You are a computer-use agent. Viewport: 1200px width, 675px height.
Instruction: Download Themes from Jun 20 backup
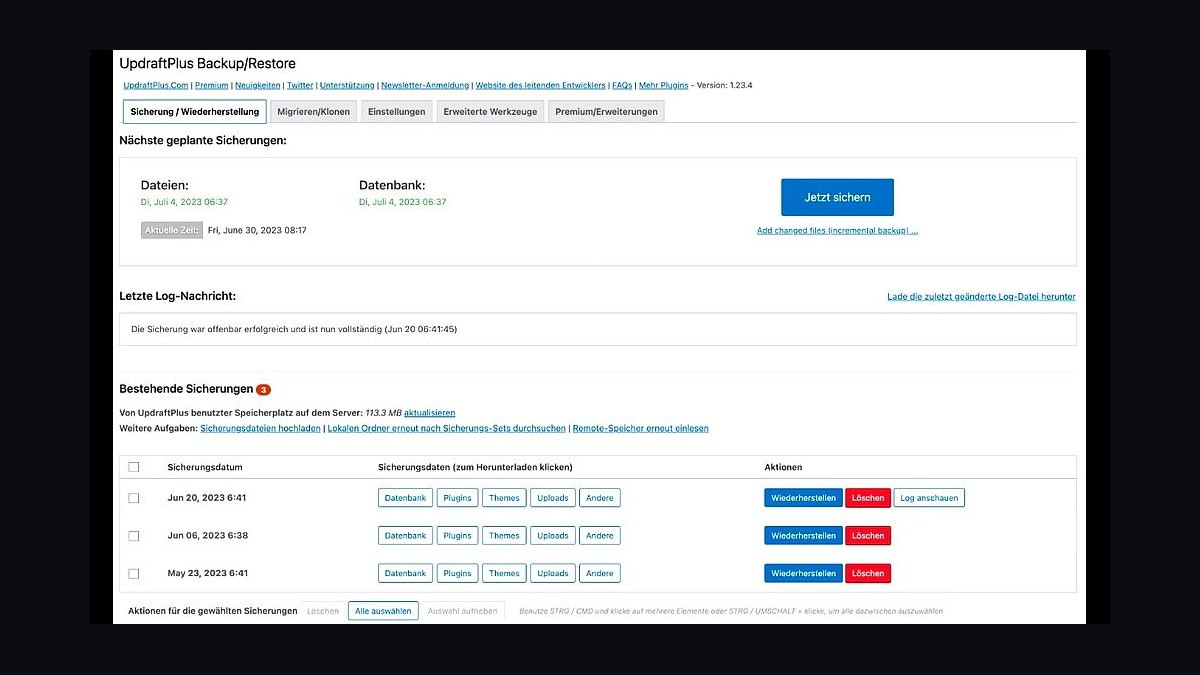(504, 497)
